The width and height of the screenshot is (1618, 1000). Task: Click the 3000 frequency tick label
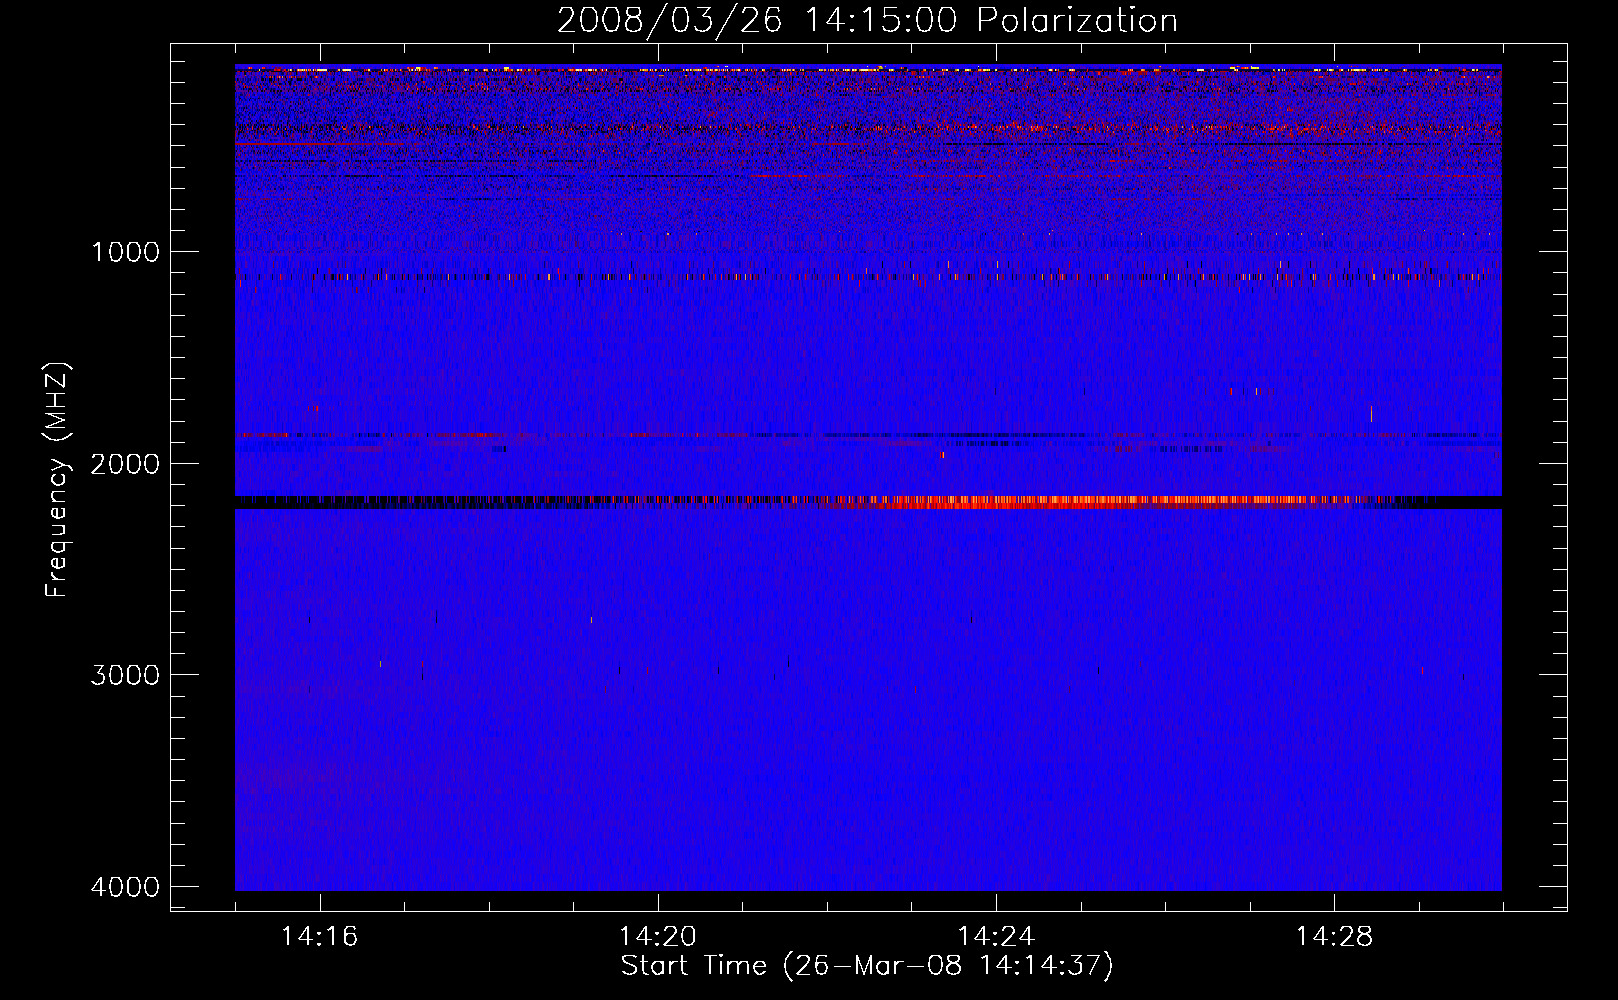click(x=125, y=675)
